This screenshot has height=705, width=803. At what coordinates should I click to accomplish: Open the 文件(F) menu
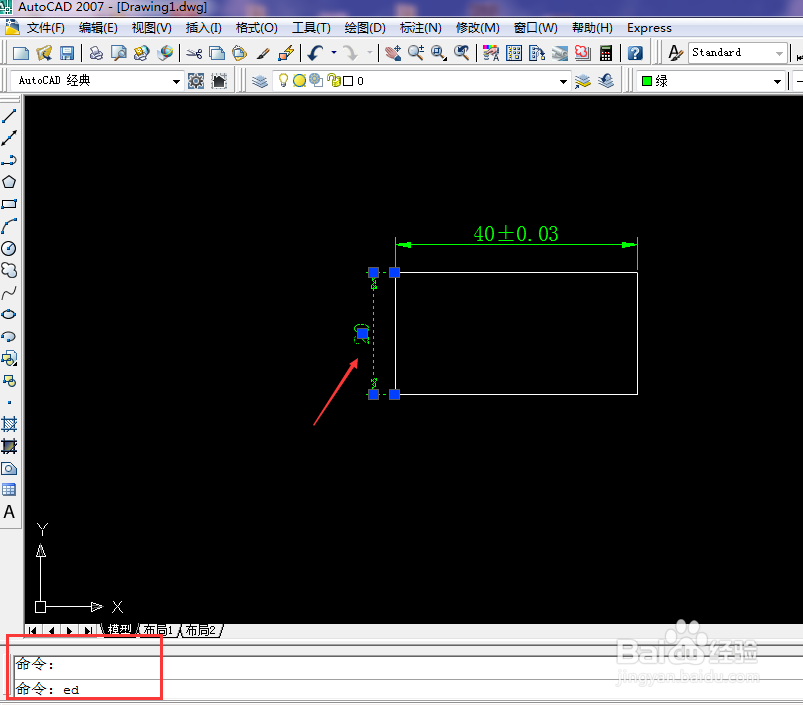click(x=46, y=28)
